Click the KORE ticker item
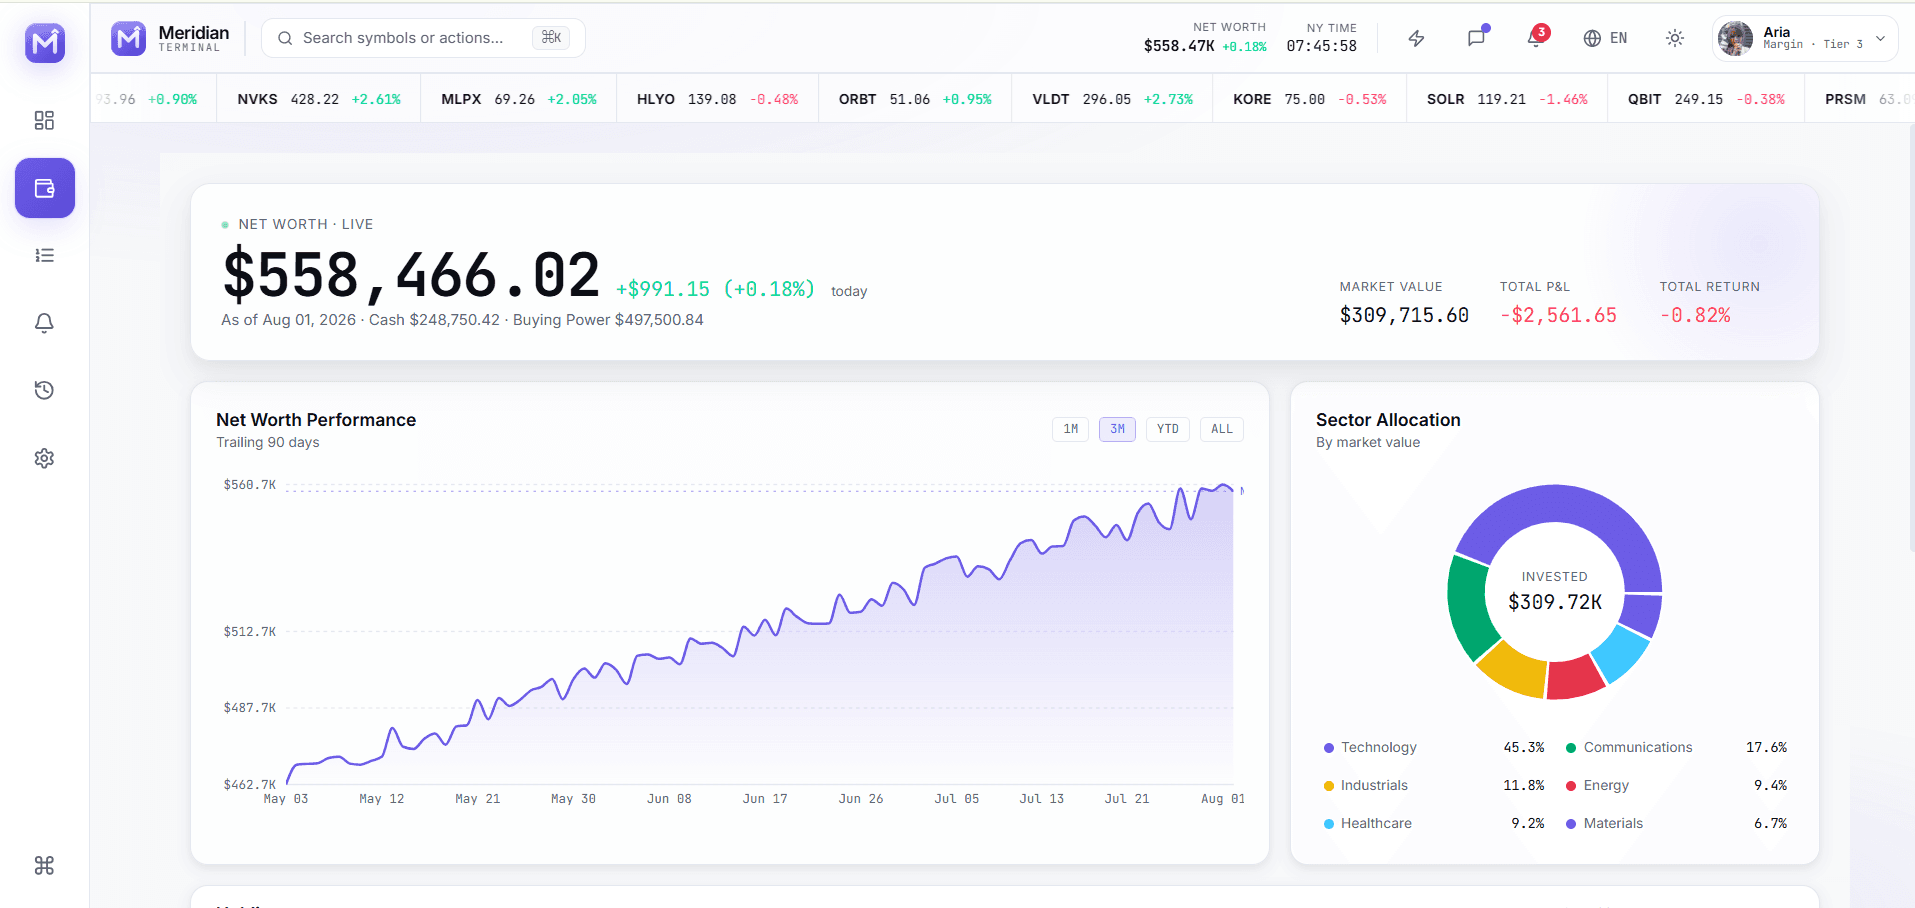This screenshot has height=908, width=1915. tap(1309, 99)
